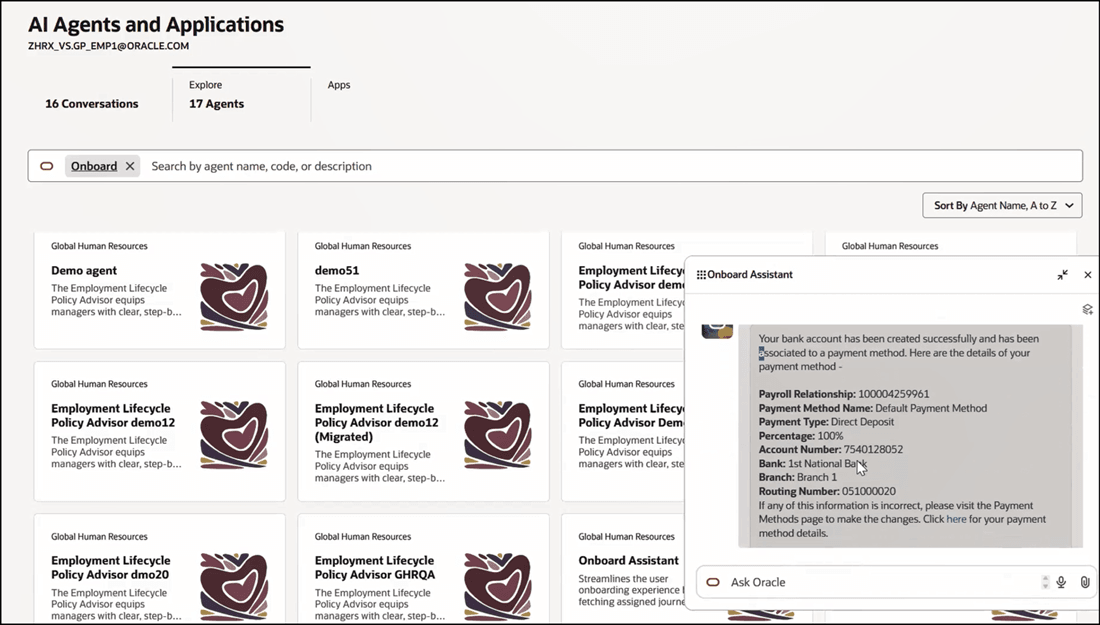Click the 'Branch: Branch 1' line
The image size is (1100, 625).
(798, 477)
